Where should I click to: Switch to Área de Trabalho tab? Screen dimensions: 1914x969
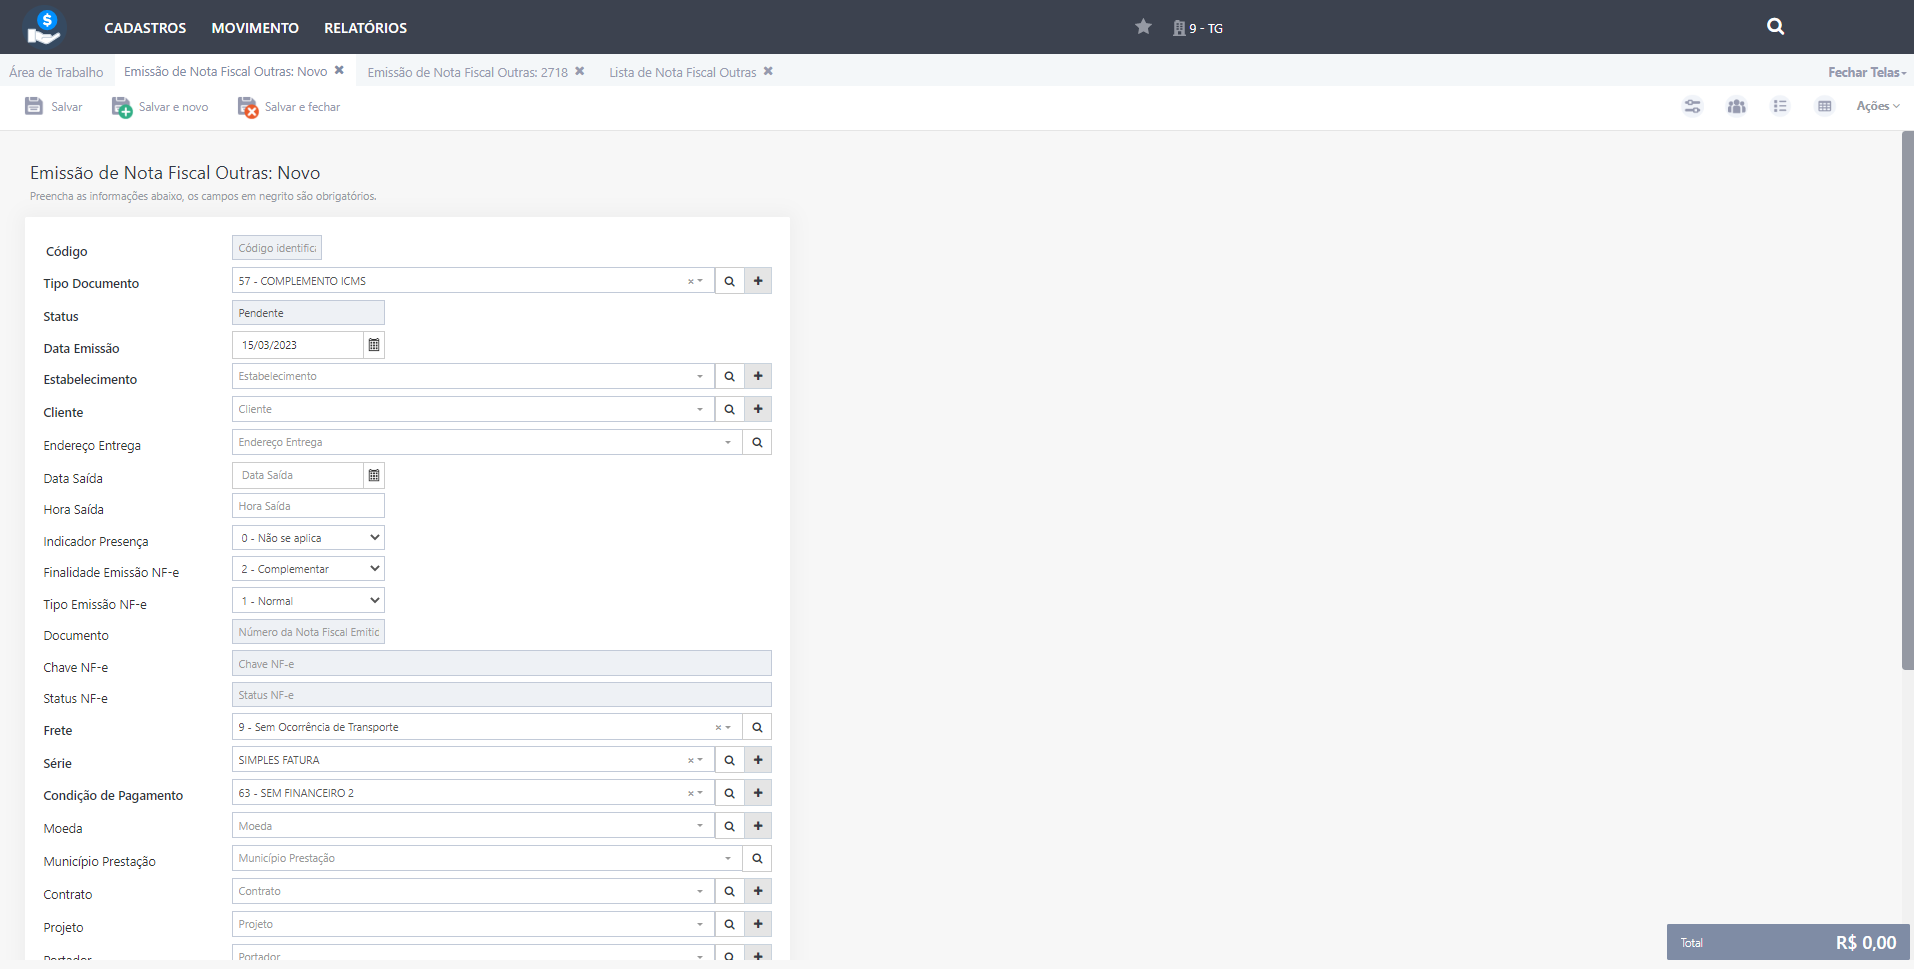(x=56, y=72)
